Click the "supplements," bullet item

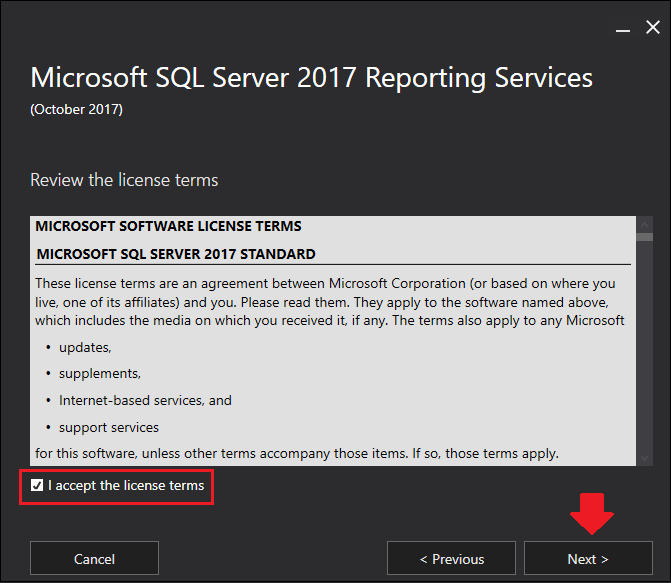click(x=100, y=374)
